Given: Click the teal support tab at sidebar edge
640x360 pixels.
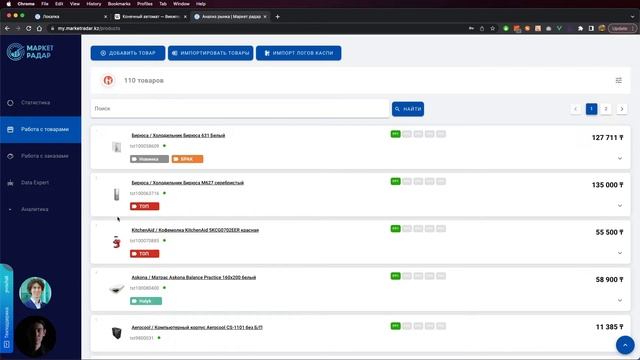Looking at the screenshot, I should (x=6, y=309).
